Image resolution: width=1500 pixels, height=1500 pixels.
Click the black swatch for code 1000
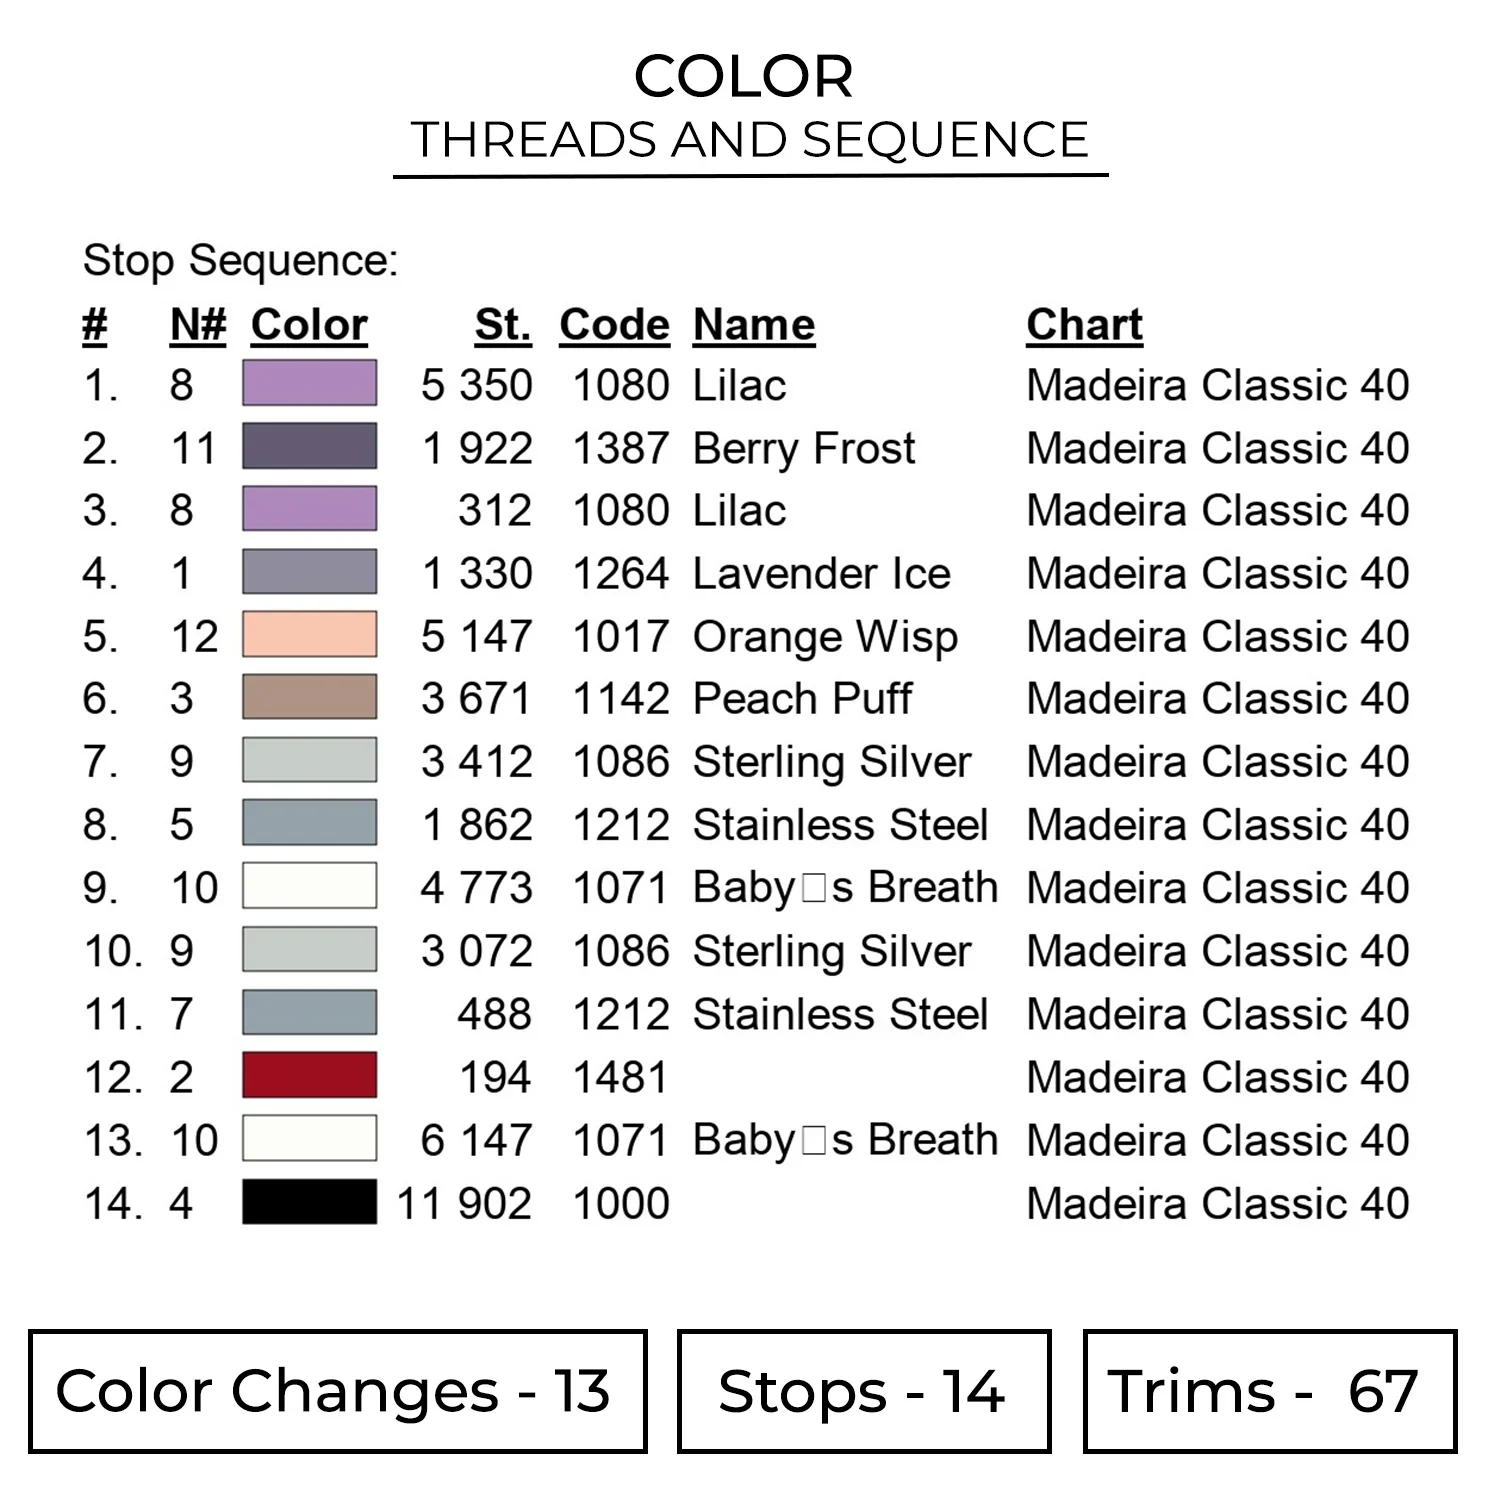[x=310, y=1202]
